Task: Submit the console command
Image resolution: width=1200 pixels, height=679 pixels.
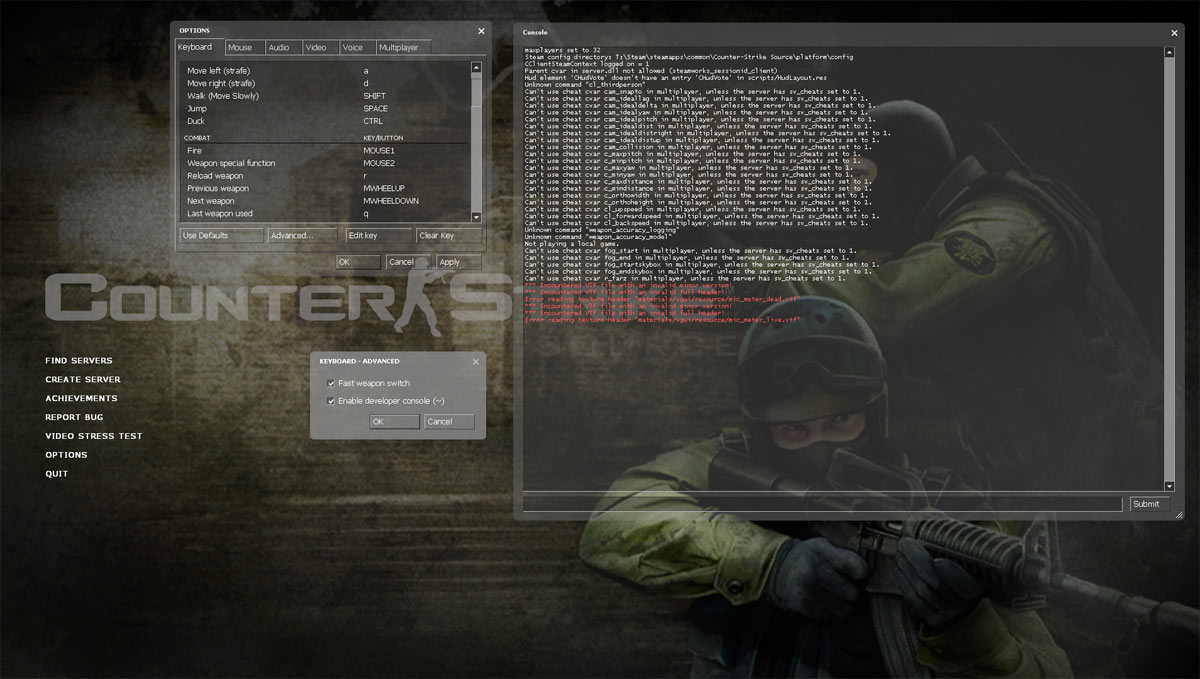Action: pos(1150,504)
